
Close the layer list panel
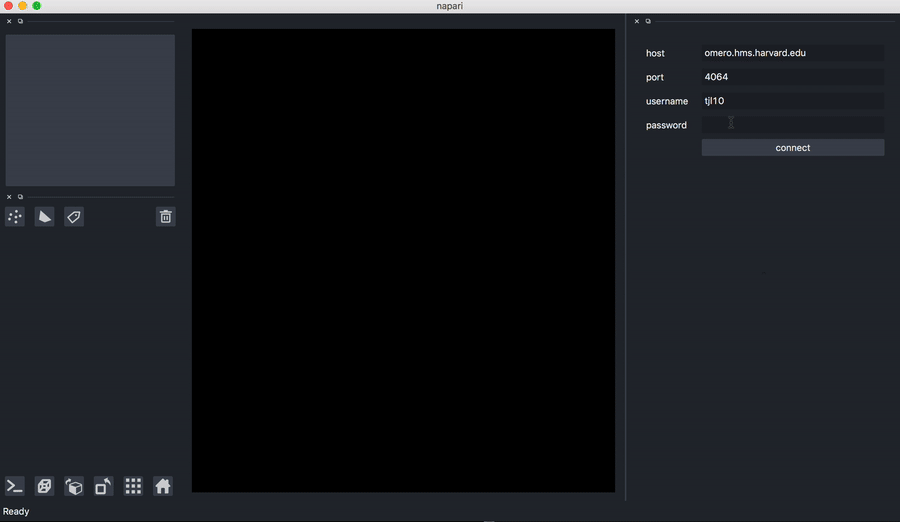point(9,197)
